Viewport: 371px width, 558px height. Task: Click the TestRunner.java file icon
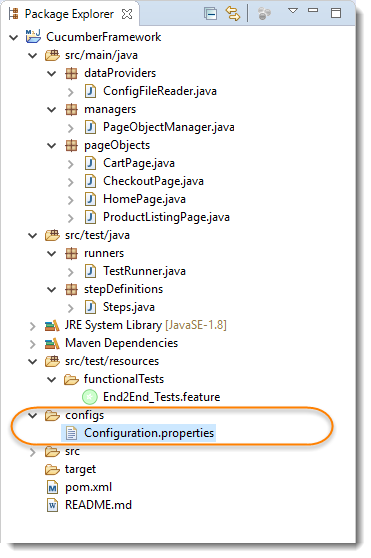(90, 271)
